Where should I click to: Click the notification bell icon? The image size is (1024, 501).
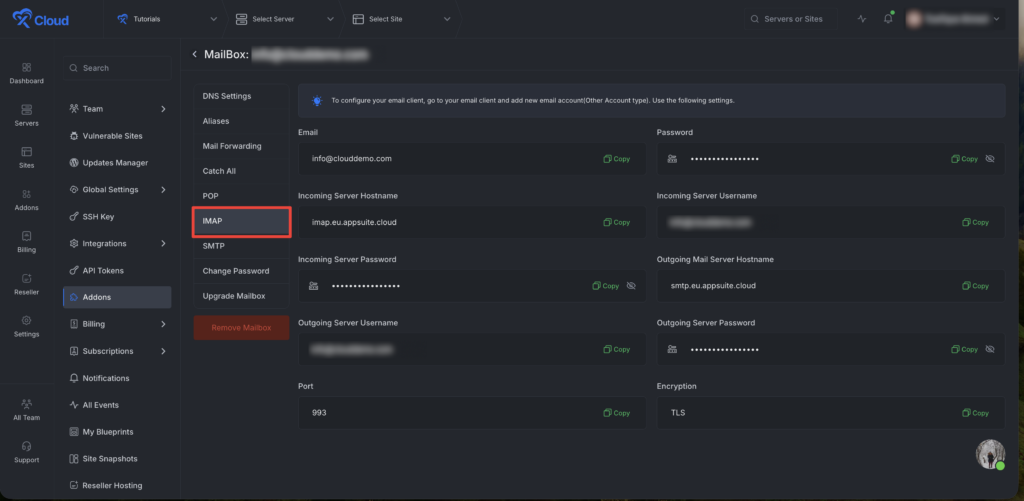pyautogui.click(x=888, y=19)
